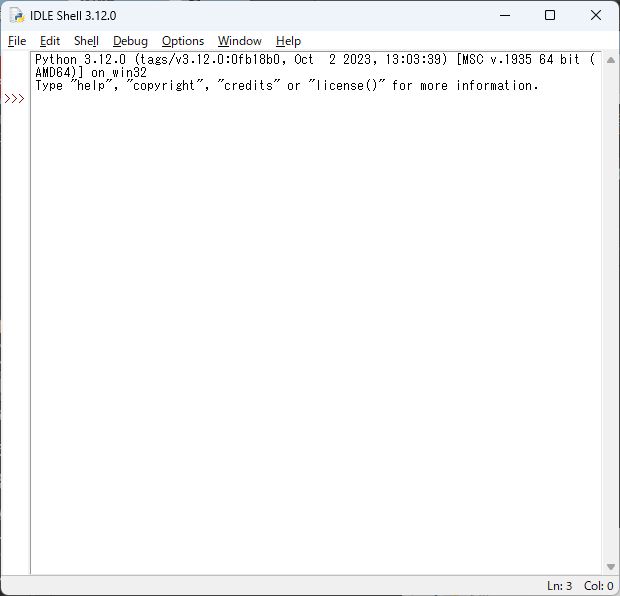The width and height of the screenshot is (620, 596).
Task: Click the scrollbar down arrow
Action: tap(611, 567)
